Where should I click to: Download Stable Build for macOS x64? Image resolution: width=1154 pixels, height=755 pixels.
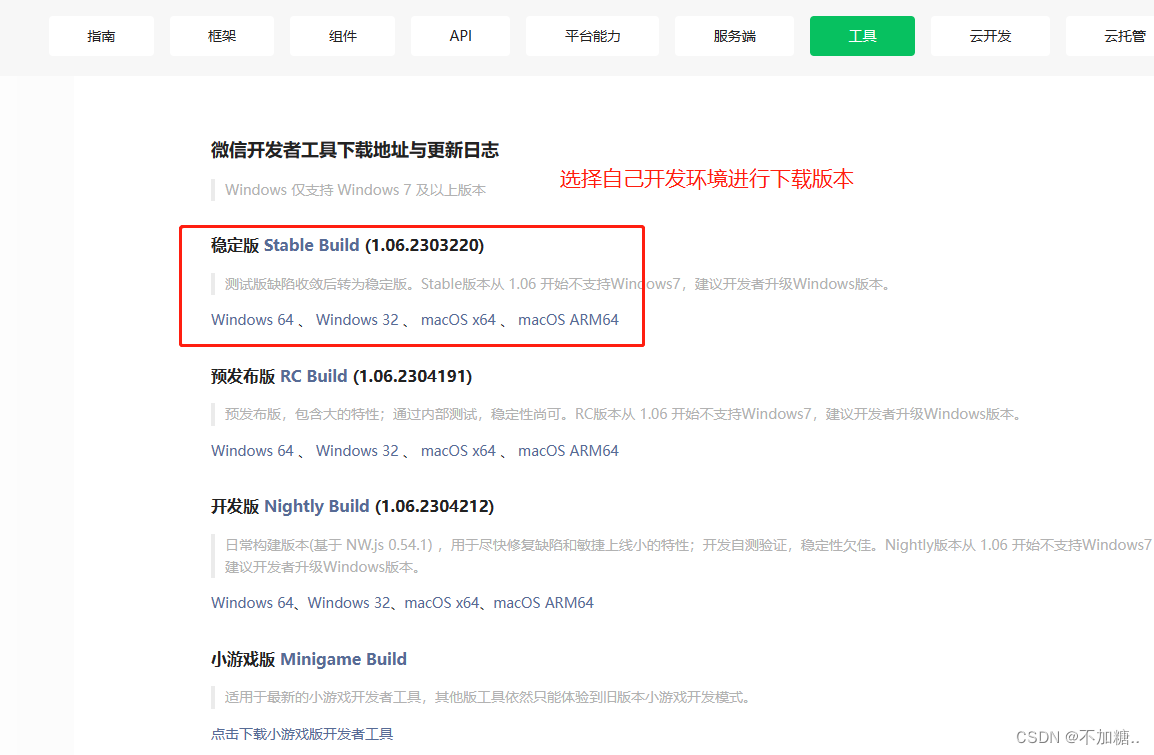point(458,320)
